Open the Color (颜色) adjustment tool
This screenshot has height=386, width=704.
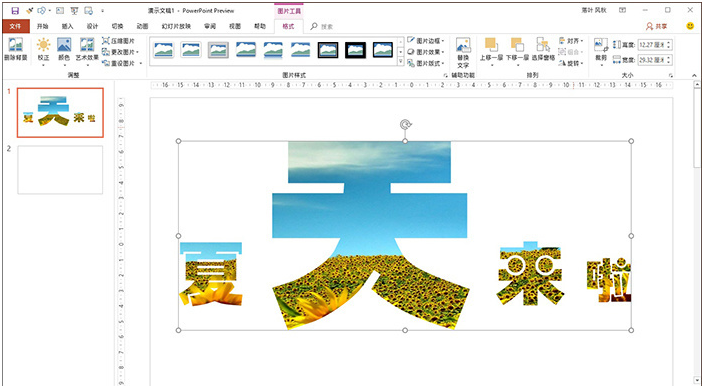[64, 49]
